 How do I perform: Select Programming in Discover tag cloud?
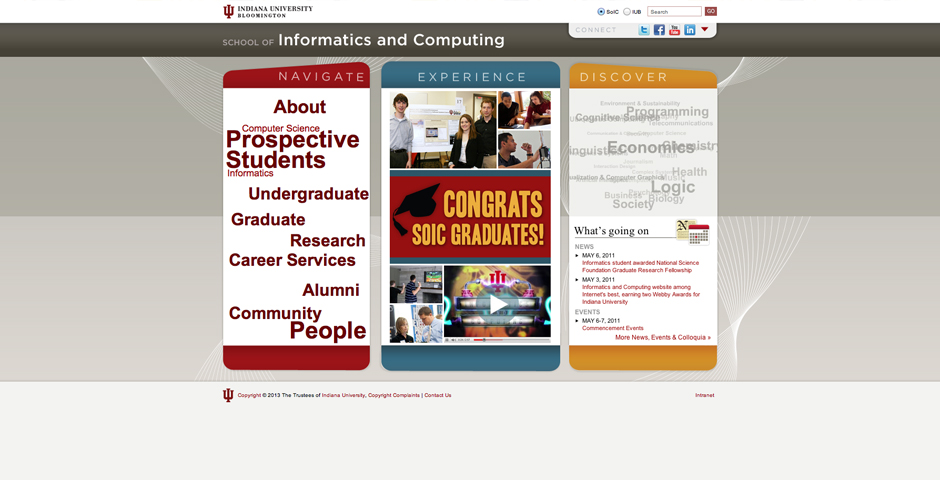pyautogui.click(x=667, y=111)
